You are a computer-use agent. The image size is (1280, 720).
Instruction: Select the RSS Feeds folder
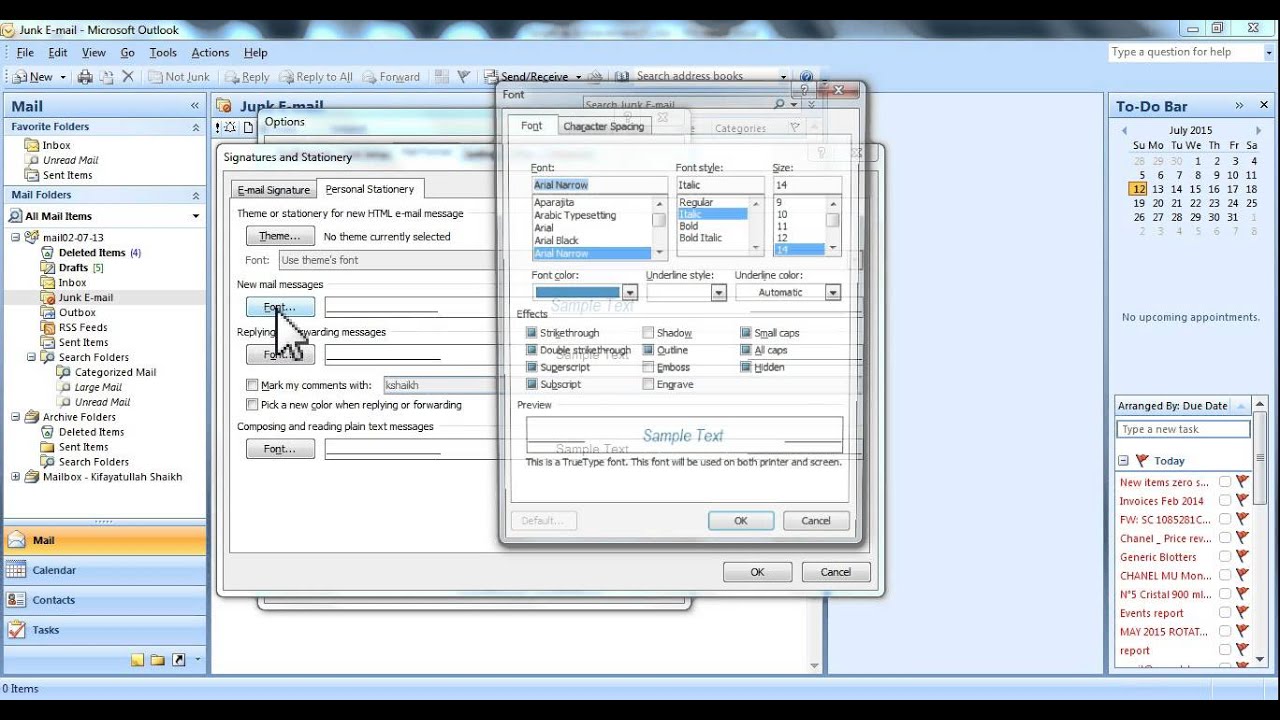click(82, 327)
